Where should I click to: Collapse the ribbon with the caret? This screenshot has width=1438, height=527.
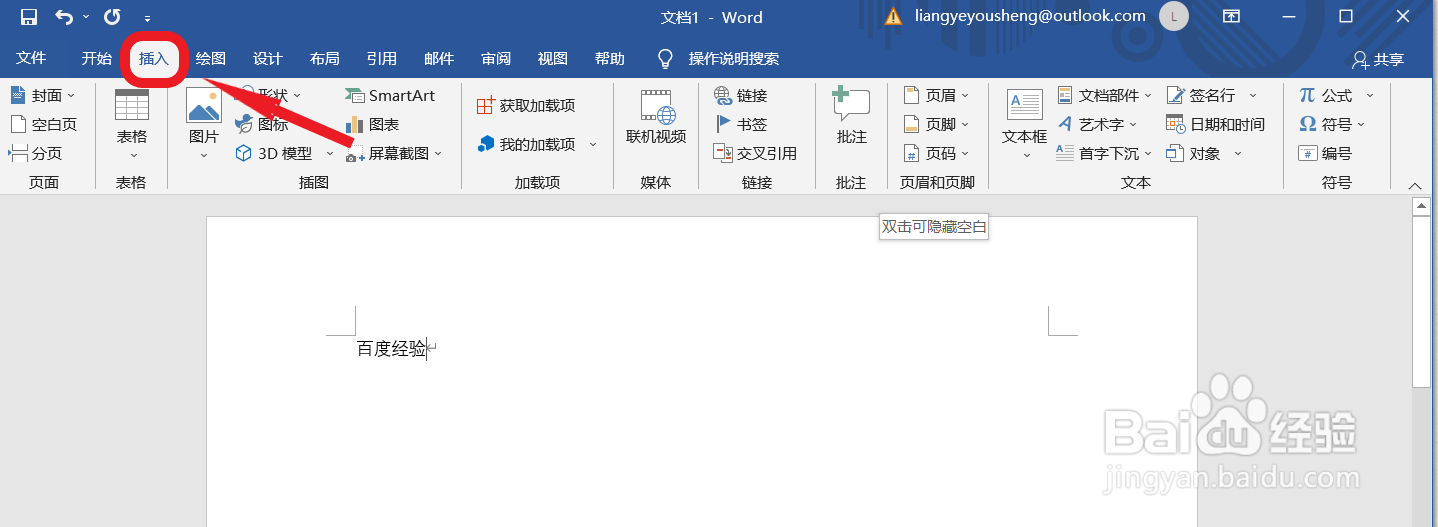tap(1414, 186)
